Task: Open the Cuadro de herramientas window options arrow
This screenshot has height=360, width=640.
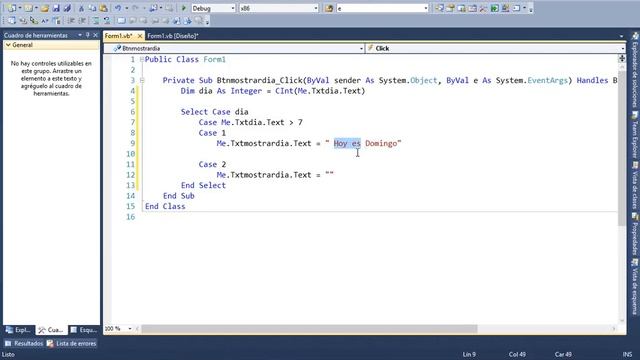Action: point(80,36)
